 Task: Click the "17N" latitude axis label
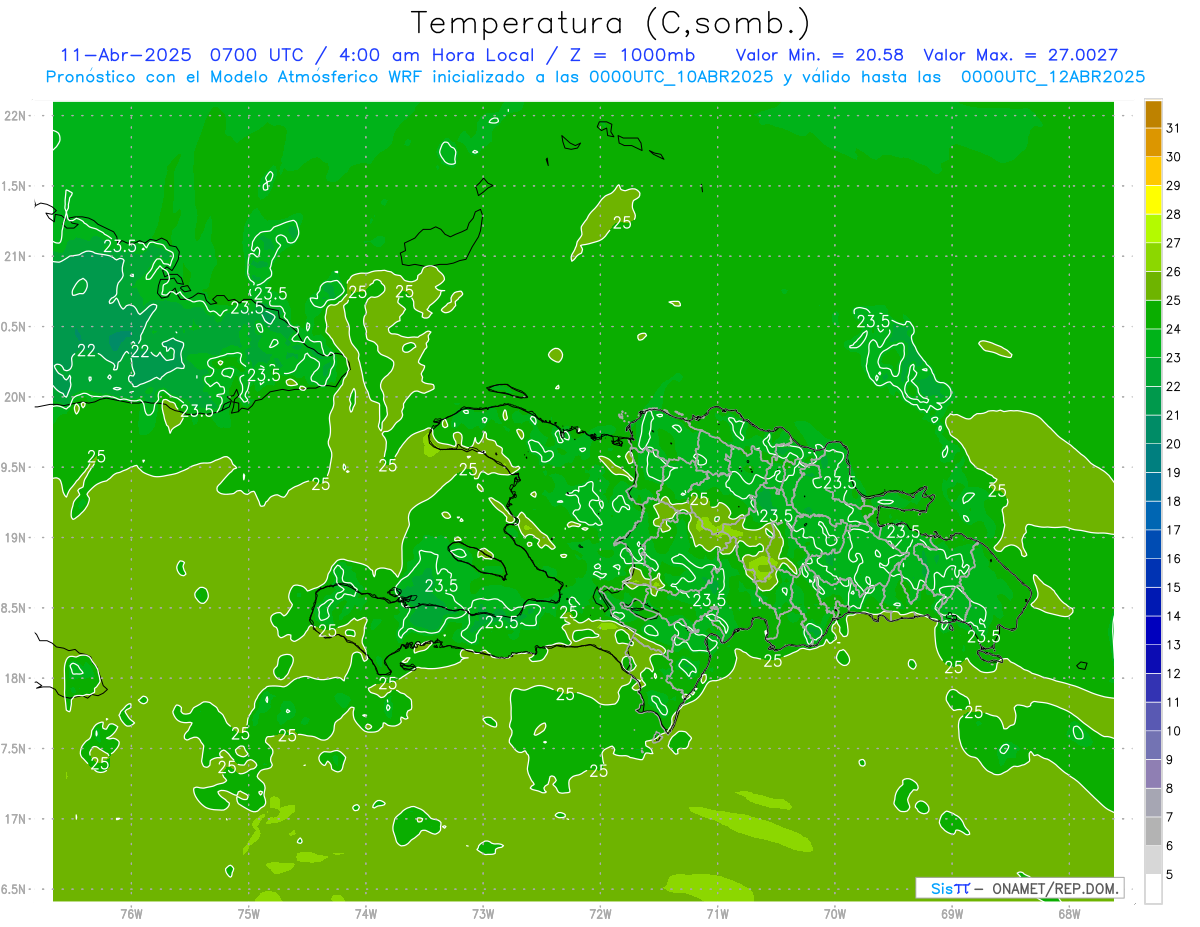[15, 819]
